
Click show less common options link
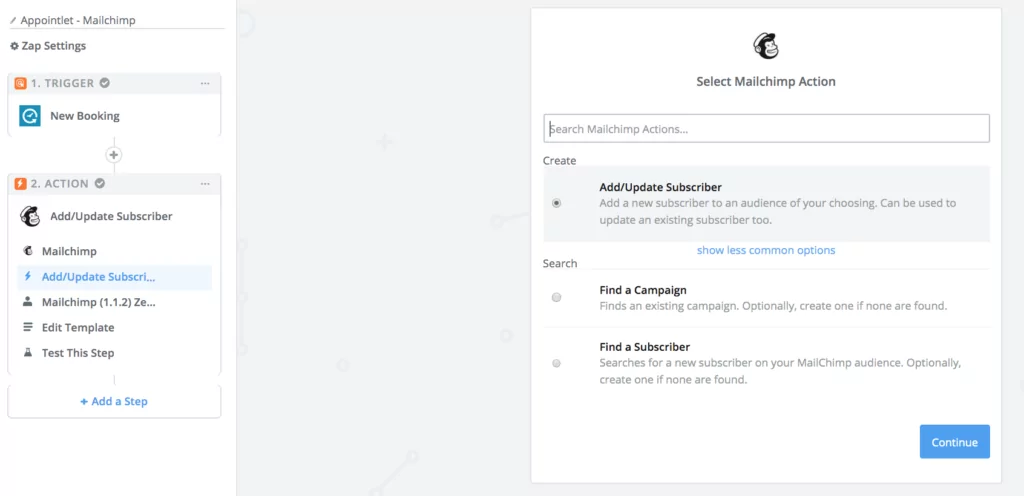[x=765, y=250]
